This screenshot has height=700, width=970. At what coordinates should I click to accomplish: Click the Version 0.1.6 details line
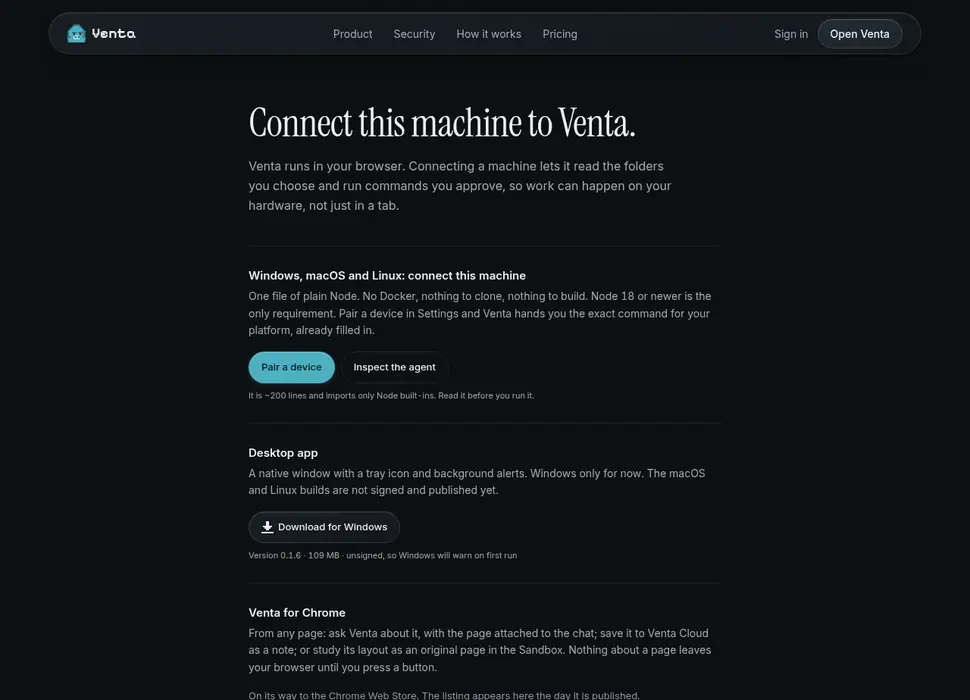click(383, 555)
